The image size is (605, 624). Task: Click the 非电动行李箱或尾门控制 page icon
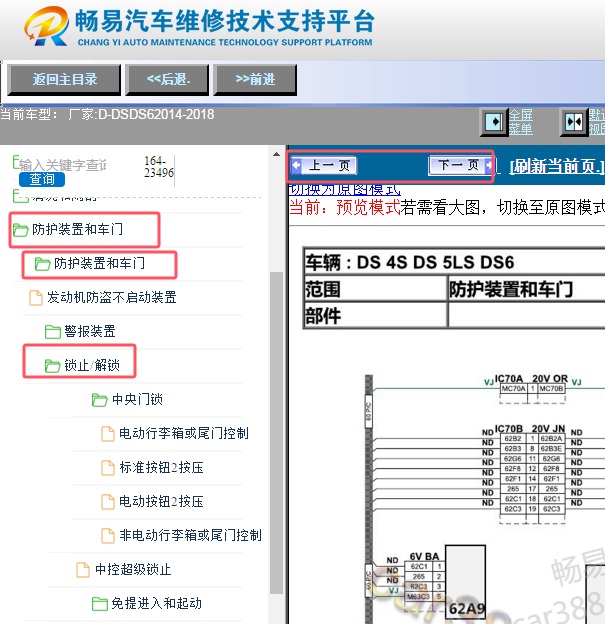coord(108,536)
